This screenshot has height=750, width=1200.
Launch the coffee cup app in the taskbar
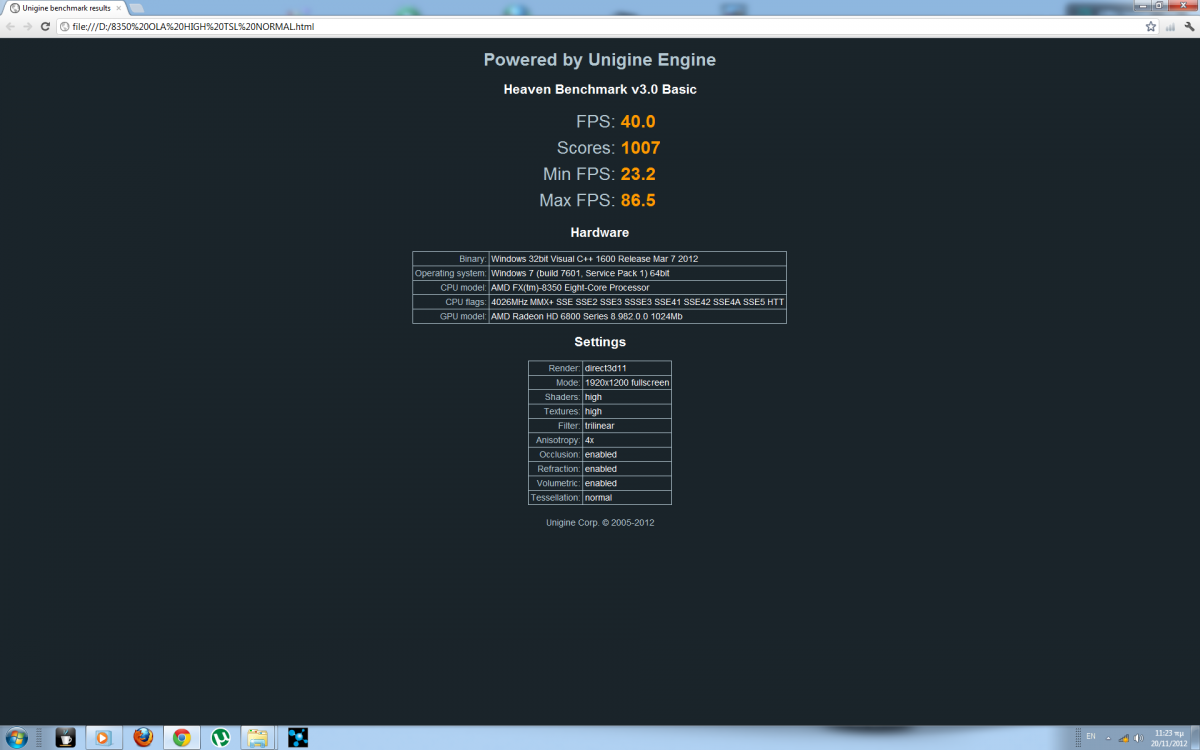(x=66, y=738)
